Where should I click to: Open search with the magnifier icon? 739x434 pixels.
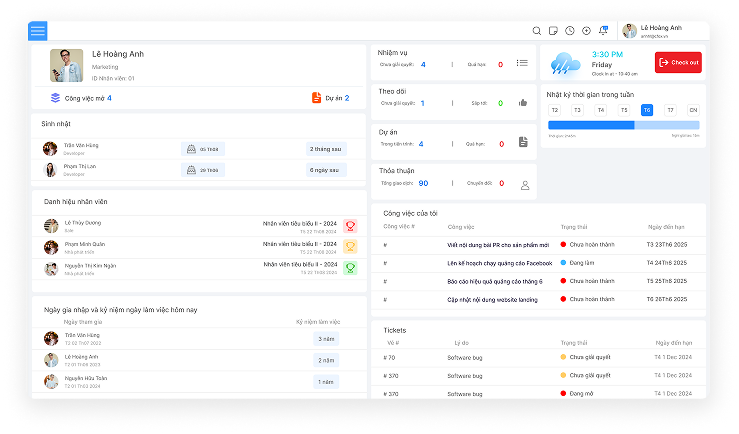(x=536, y=31)
